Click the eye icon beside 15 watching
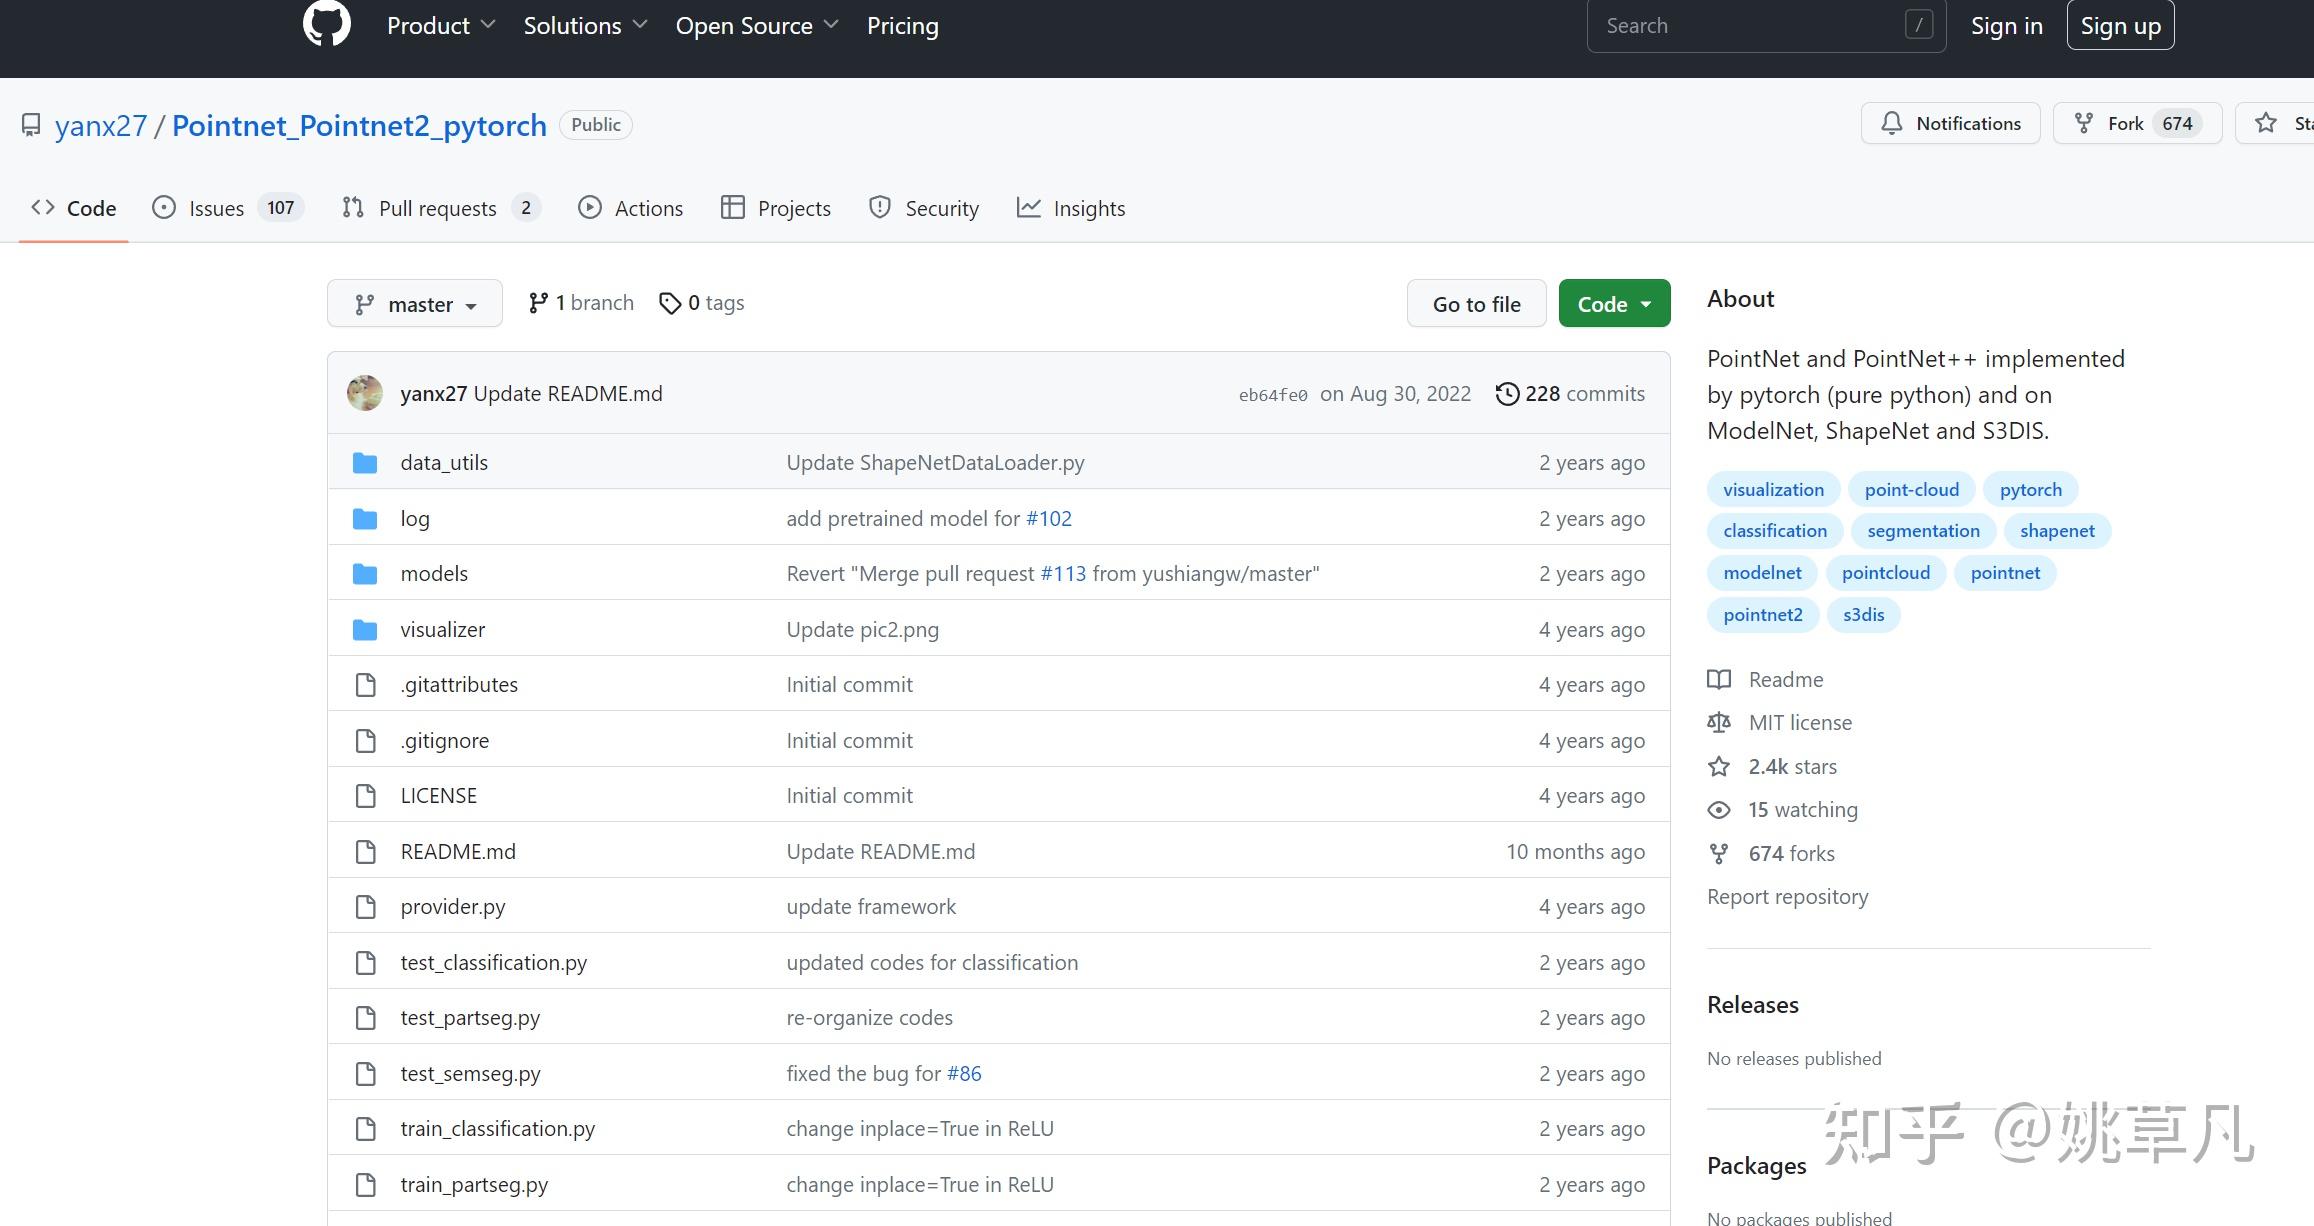This screenshot has height=1226, width=2314. (x=1719, y=810)
